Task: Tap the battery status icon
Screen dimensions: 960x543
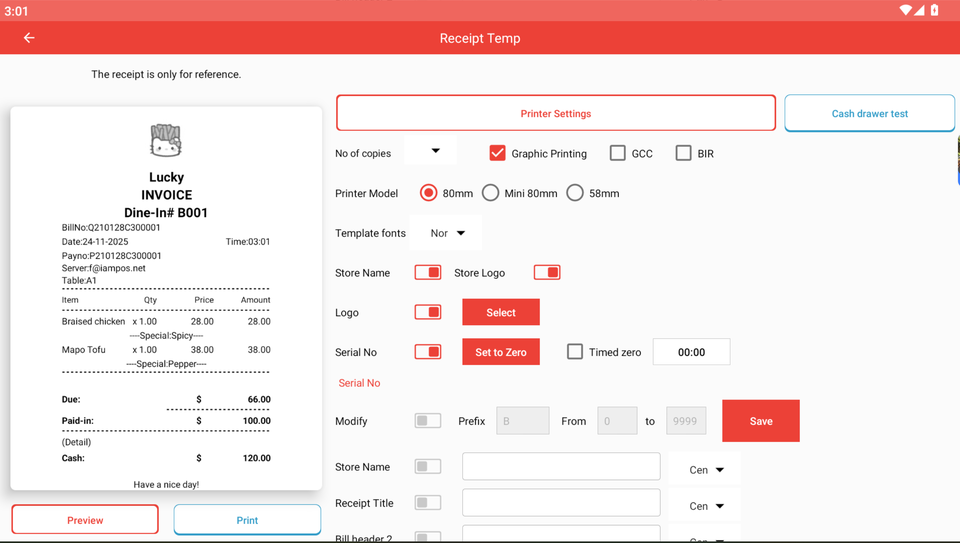Action: 935,10
